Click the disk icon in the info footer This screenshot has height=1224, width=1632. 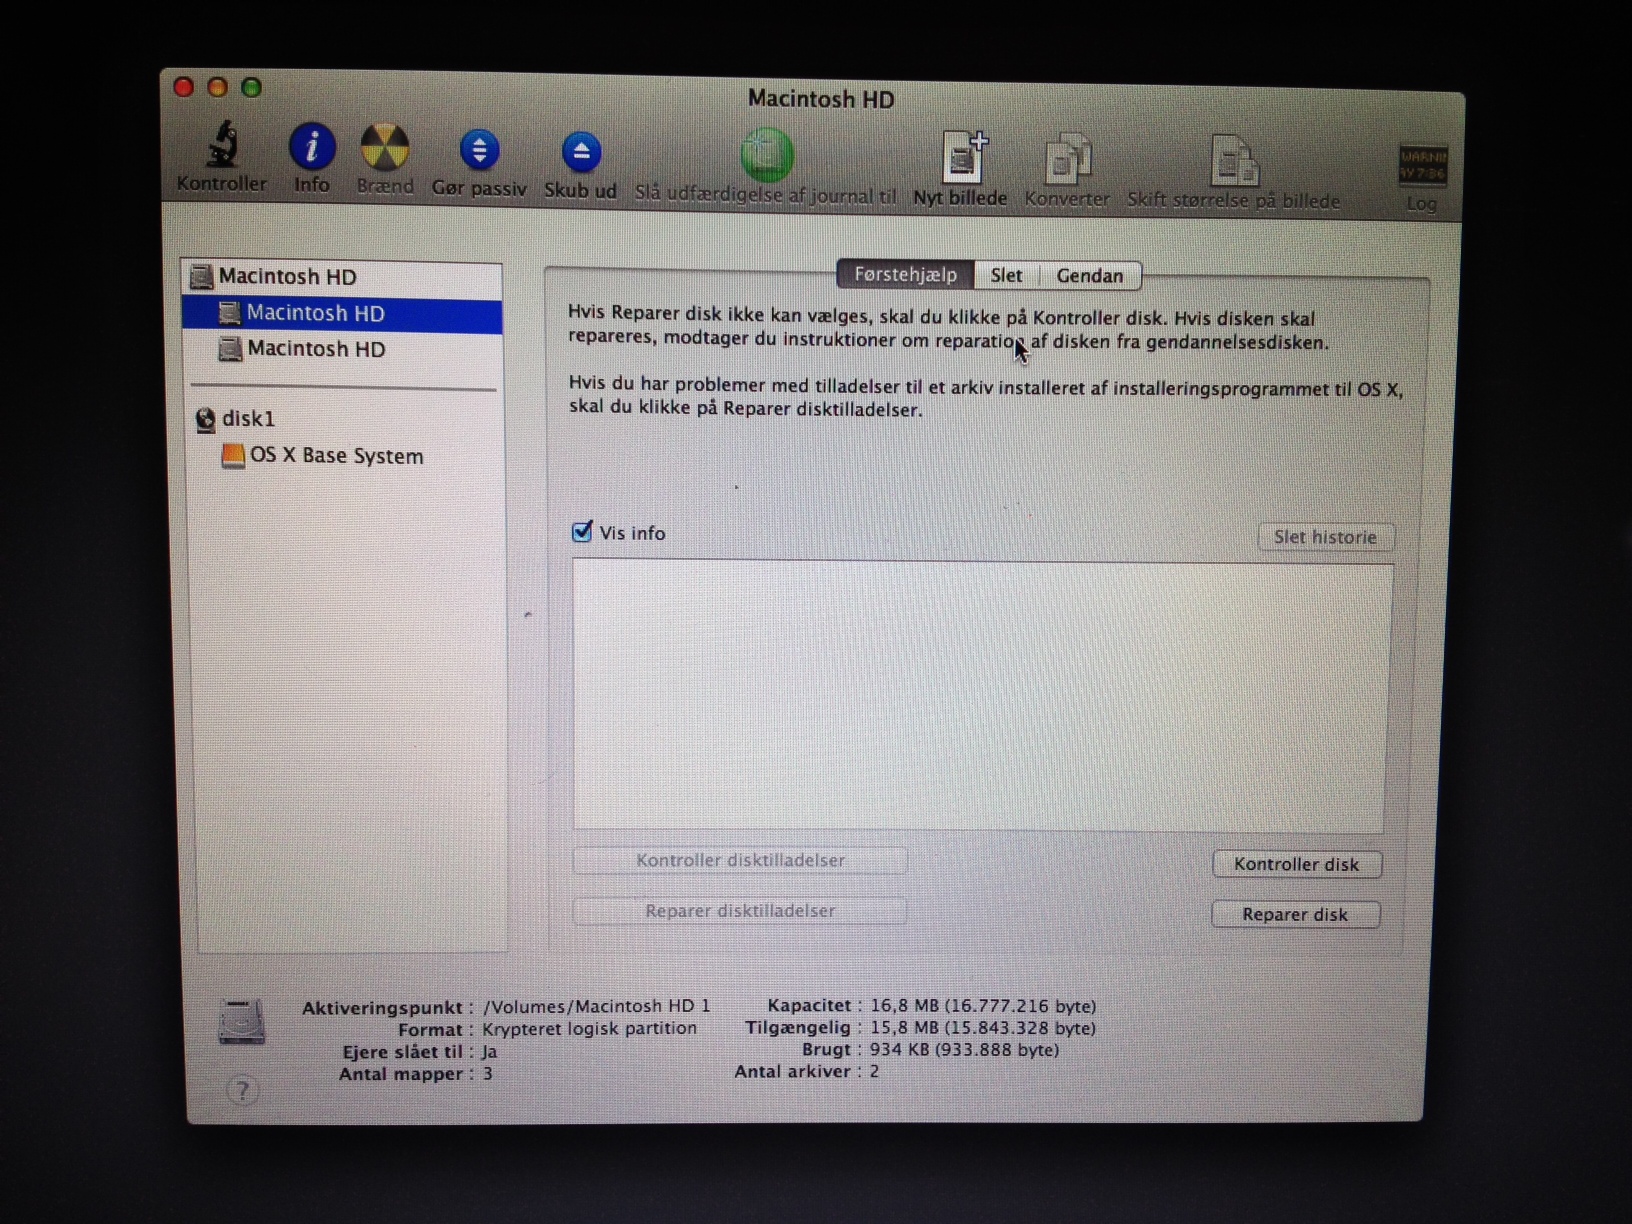[242, 1022]
